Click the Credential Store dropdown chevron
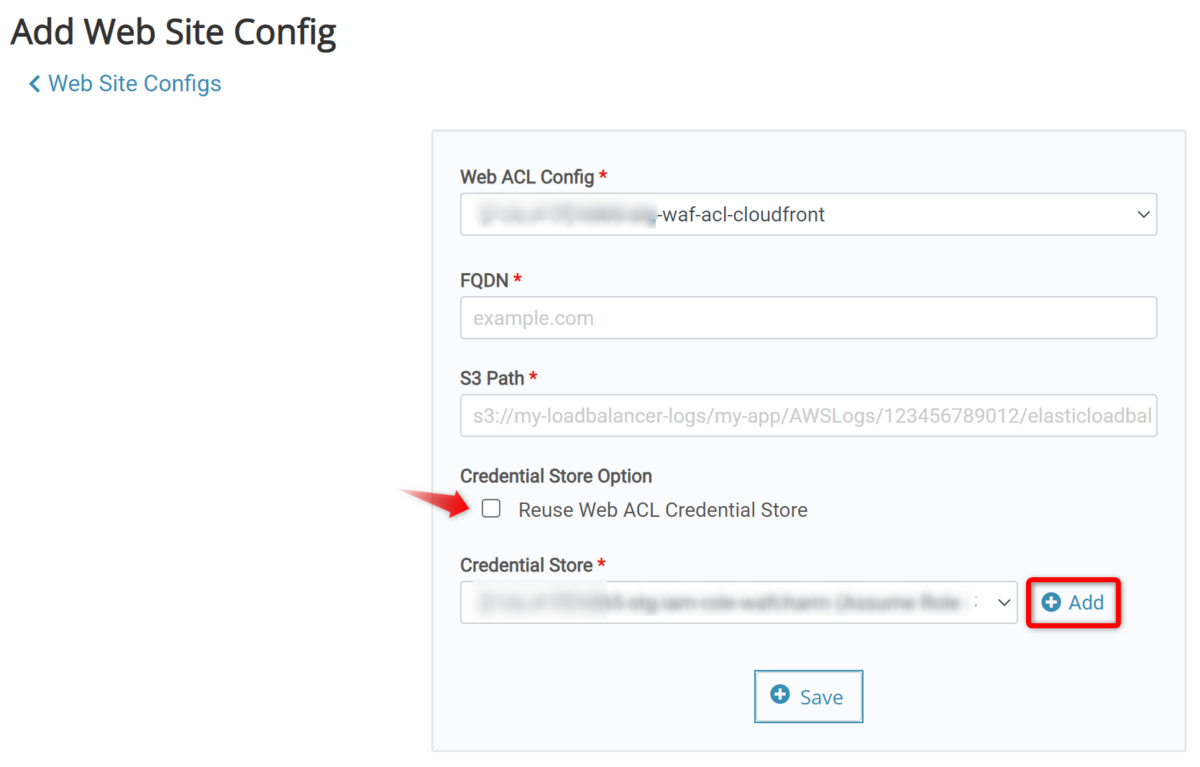 pyautogui.click(x=1004, y=603)
